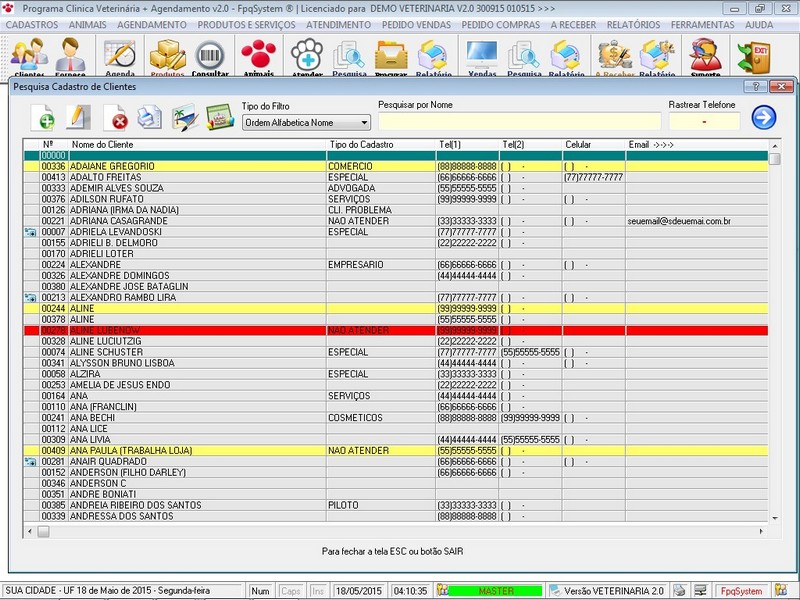Click the Pesquisa icon next to Vendas
Viewport: 800px width, 600px height.
point(524,56)
